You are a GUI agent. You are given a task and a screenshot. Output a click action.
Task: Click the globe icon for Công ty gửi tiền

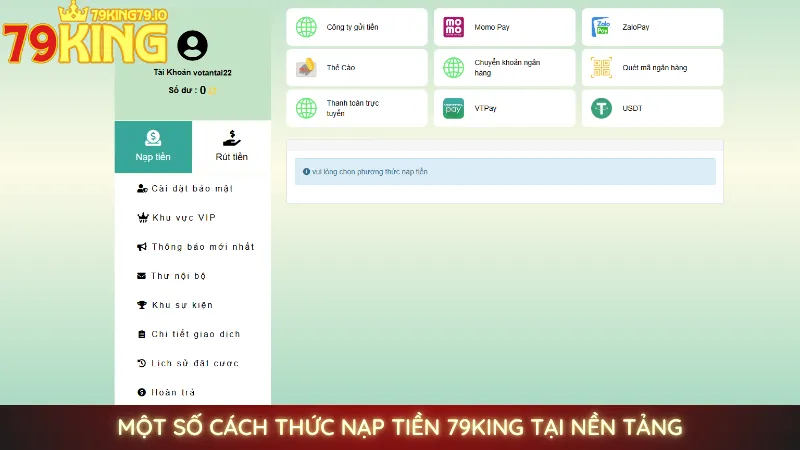coord(306,27)
